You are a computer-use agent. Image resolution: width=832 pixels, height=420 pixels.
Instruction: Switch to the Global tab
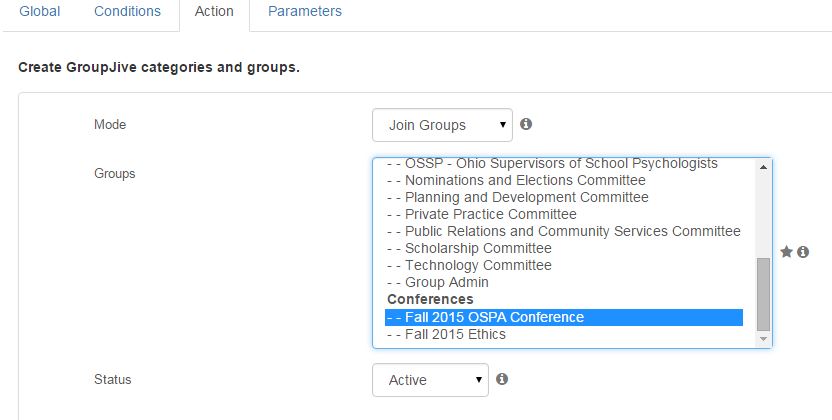(x=40, y=11)
